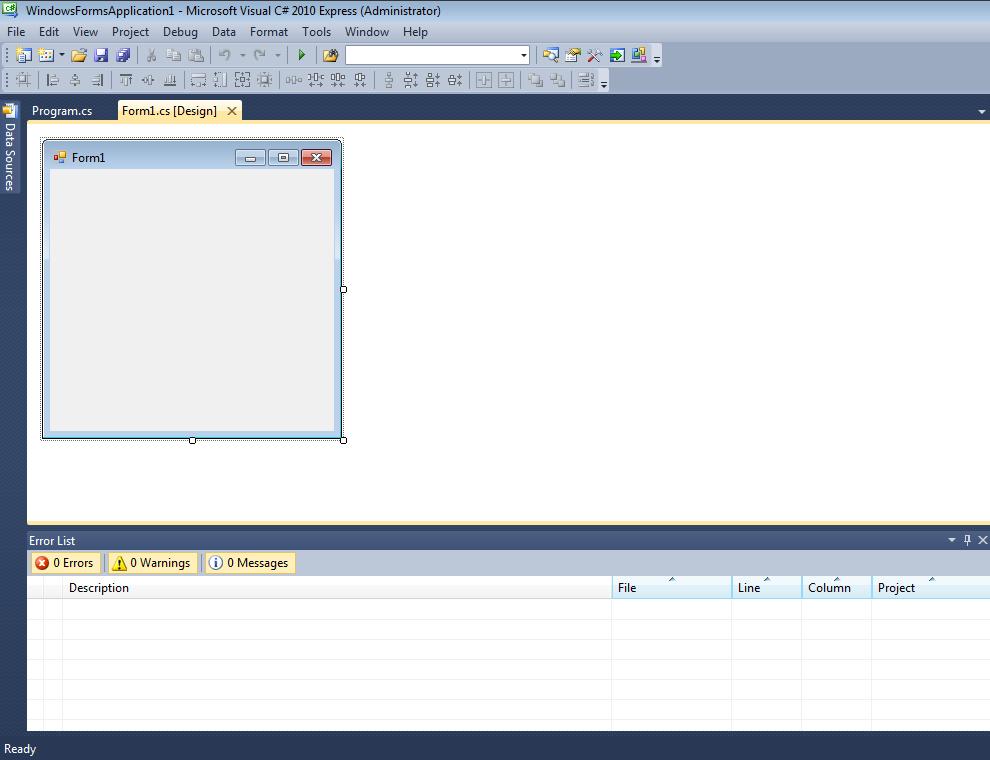The height and width of the screenshot is (760, 990).
Task: Click the Align Centers layout icon
Action: [x=75, y=80]
